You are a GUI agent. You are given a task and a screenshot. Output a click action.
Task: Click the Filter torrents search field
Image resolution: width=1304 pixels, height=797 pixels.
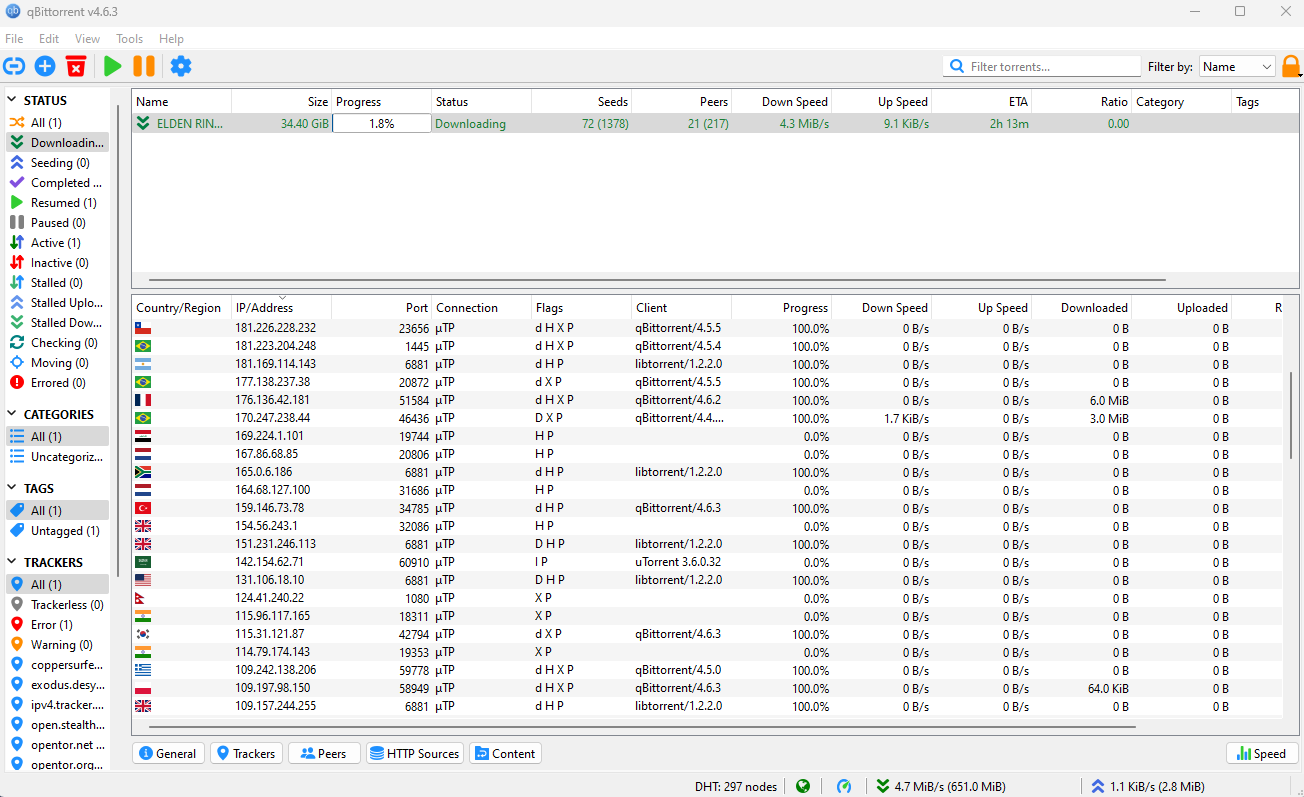(x=1042, y=67)
